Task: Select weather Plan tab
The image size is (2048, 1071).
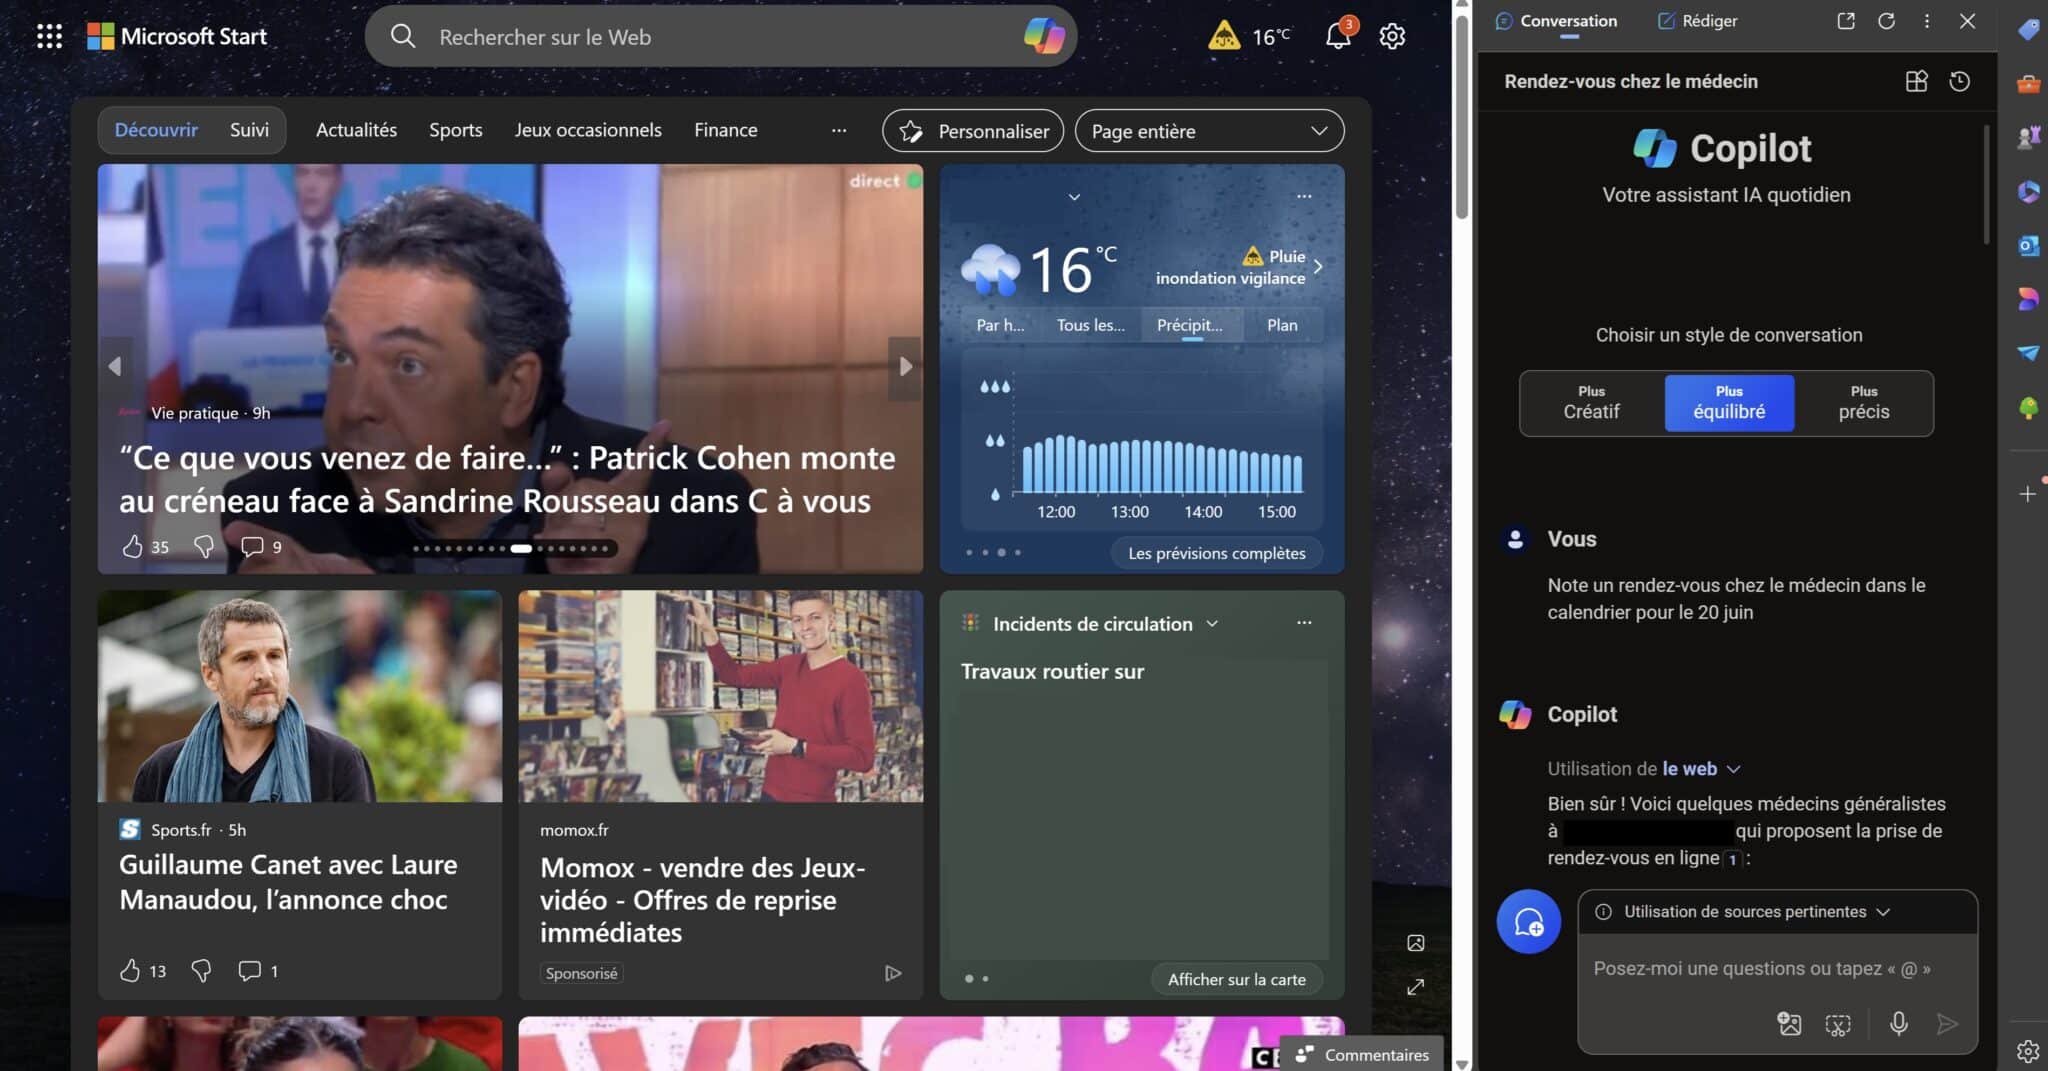Action: point(1282,325)
